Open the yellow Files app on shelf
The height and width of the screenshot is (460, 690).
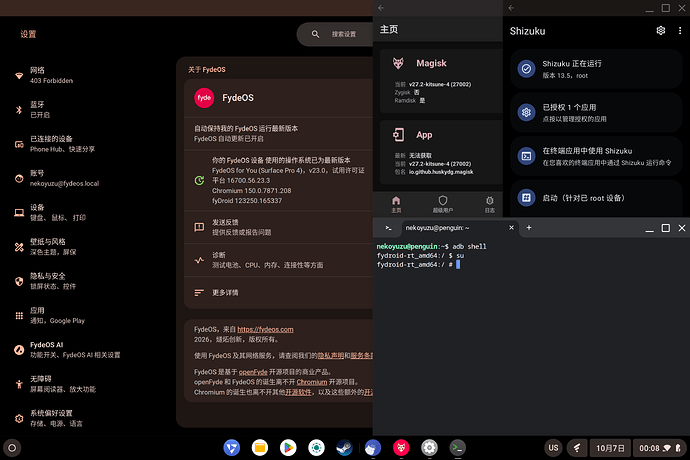click(260, 448)
